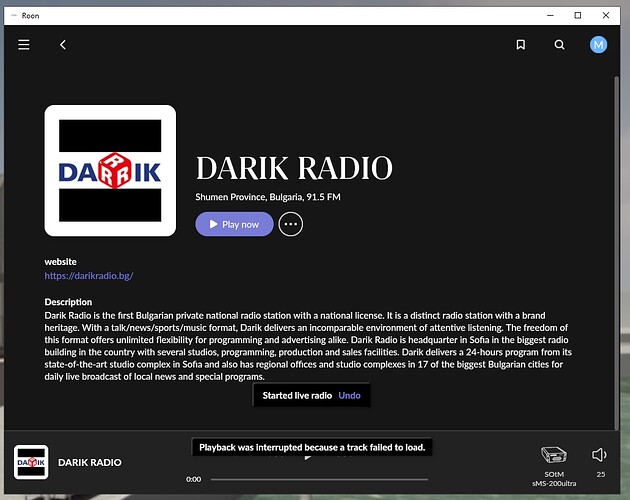Image resolution: width=630 pixels, height=500 pixels.
Task: Click the Shumen Province, Bulgaria, 91.5 FM subtitle
Action: 268,197
